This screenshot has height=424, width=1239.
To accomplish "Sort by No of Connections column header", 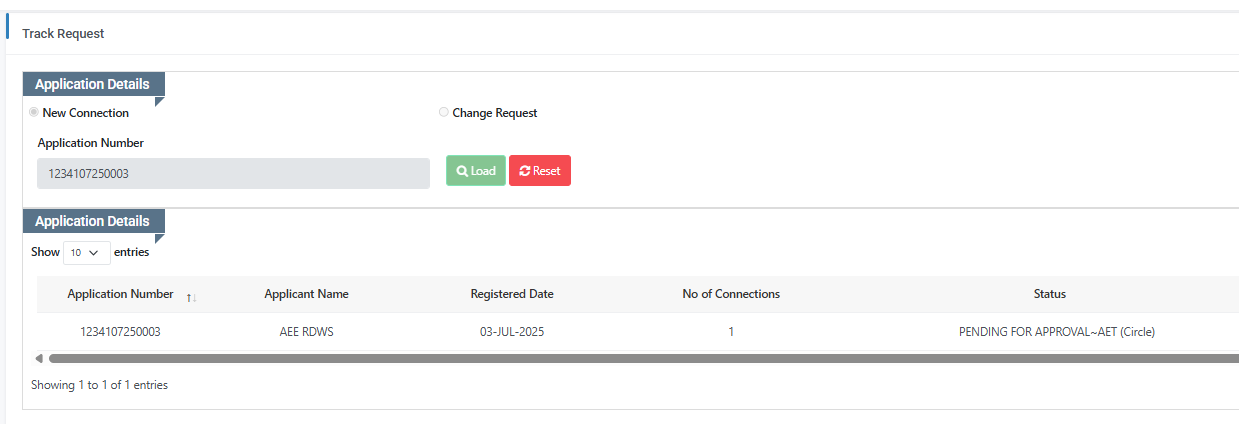I will (731, 294).
